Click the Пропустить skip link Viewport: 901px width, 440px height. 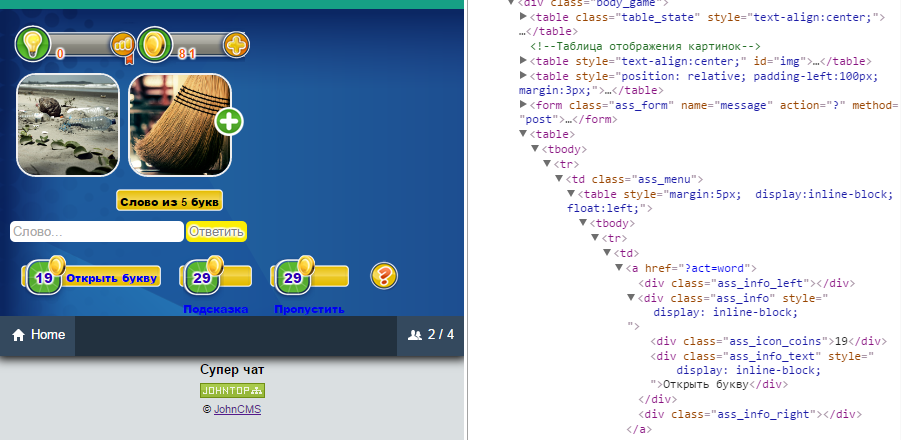point(309,309)
